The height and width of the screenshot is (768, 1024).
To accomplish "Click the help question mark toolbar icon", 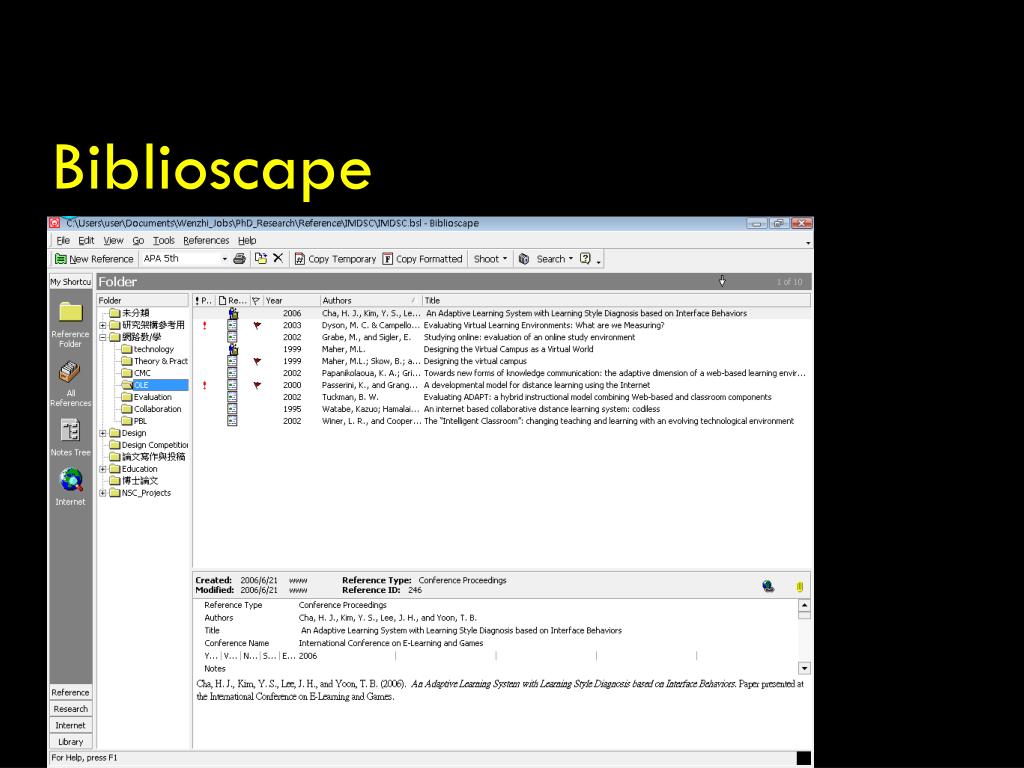I will coord(585,259).
